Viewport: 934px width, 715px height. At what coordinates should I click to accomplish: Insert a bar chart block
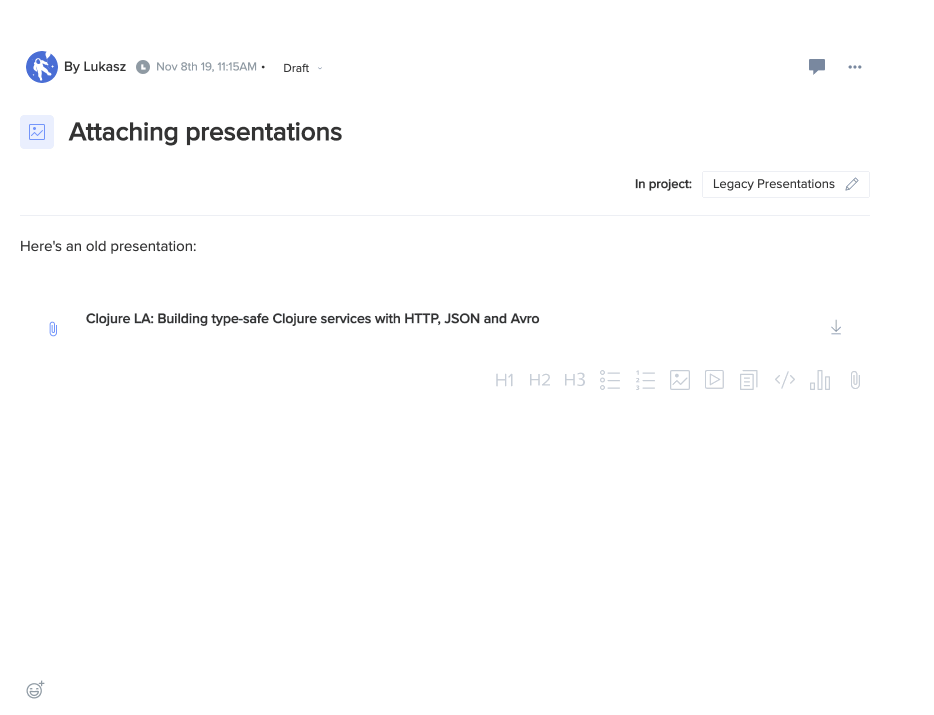[820, 380]
